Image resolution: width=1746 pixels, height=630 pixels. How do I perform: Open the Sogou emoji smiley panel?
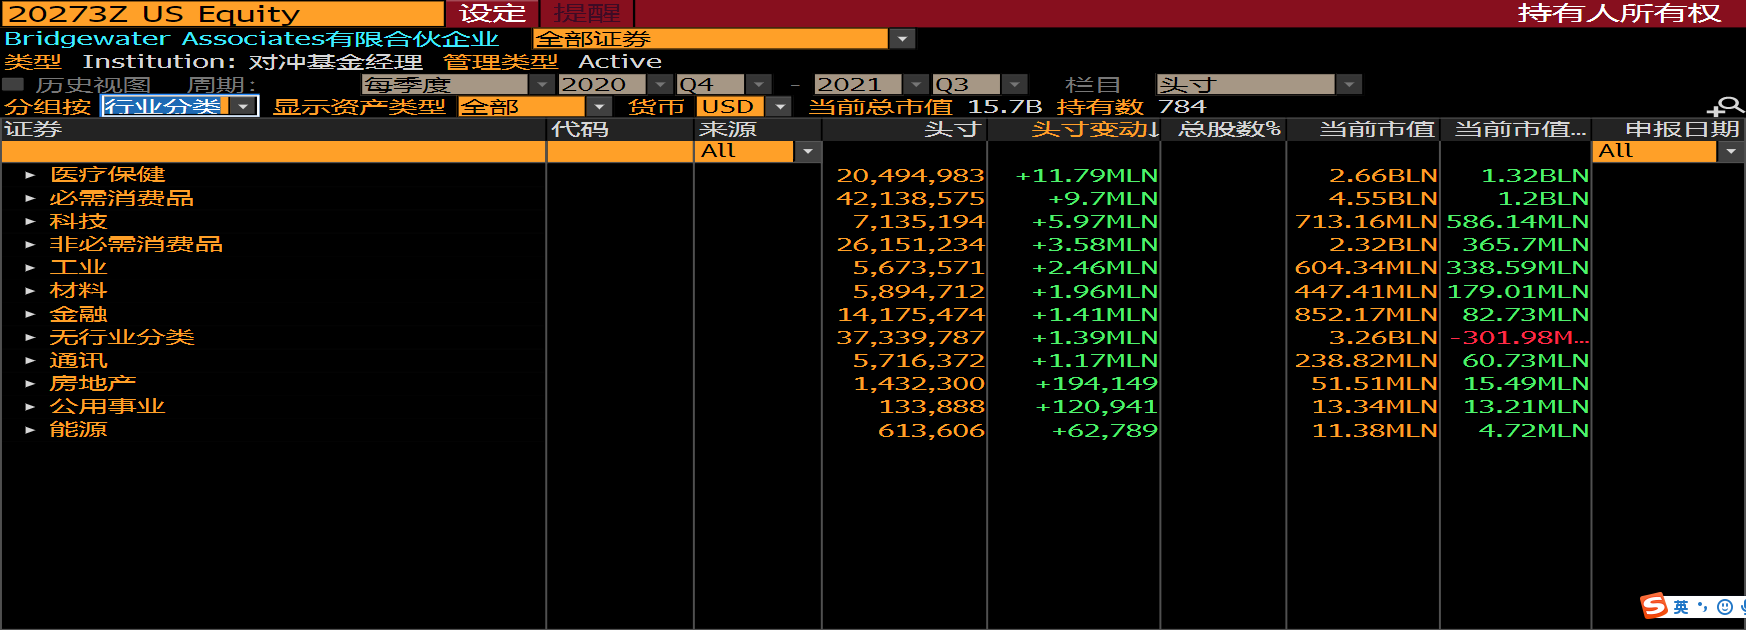pos(1724,607)
